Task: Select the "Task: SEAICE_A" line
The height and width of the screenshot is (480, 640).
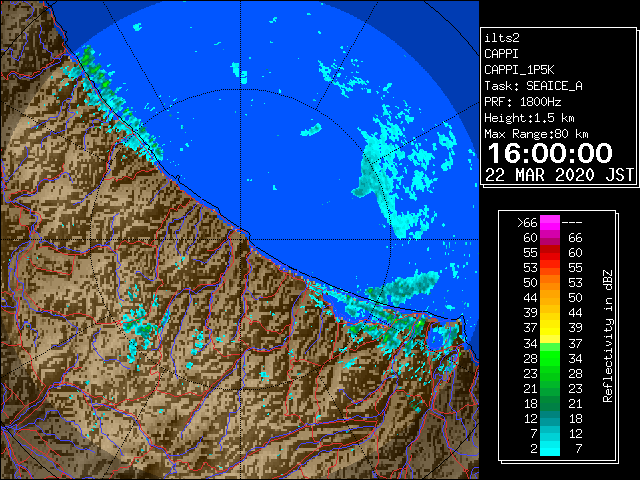Action: [533, 86]
